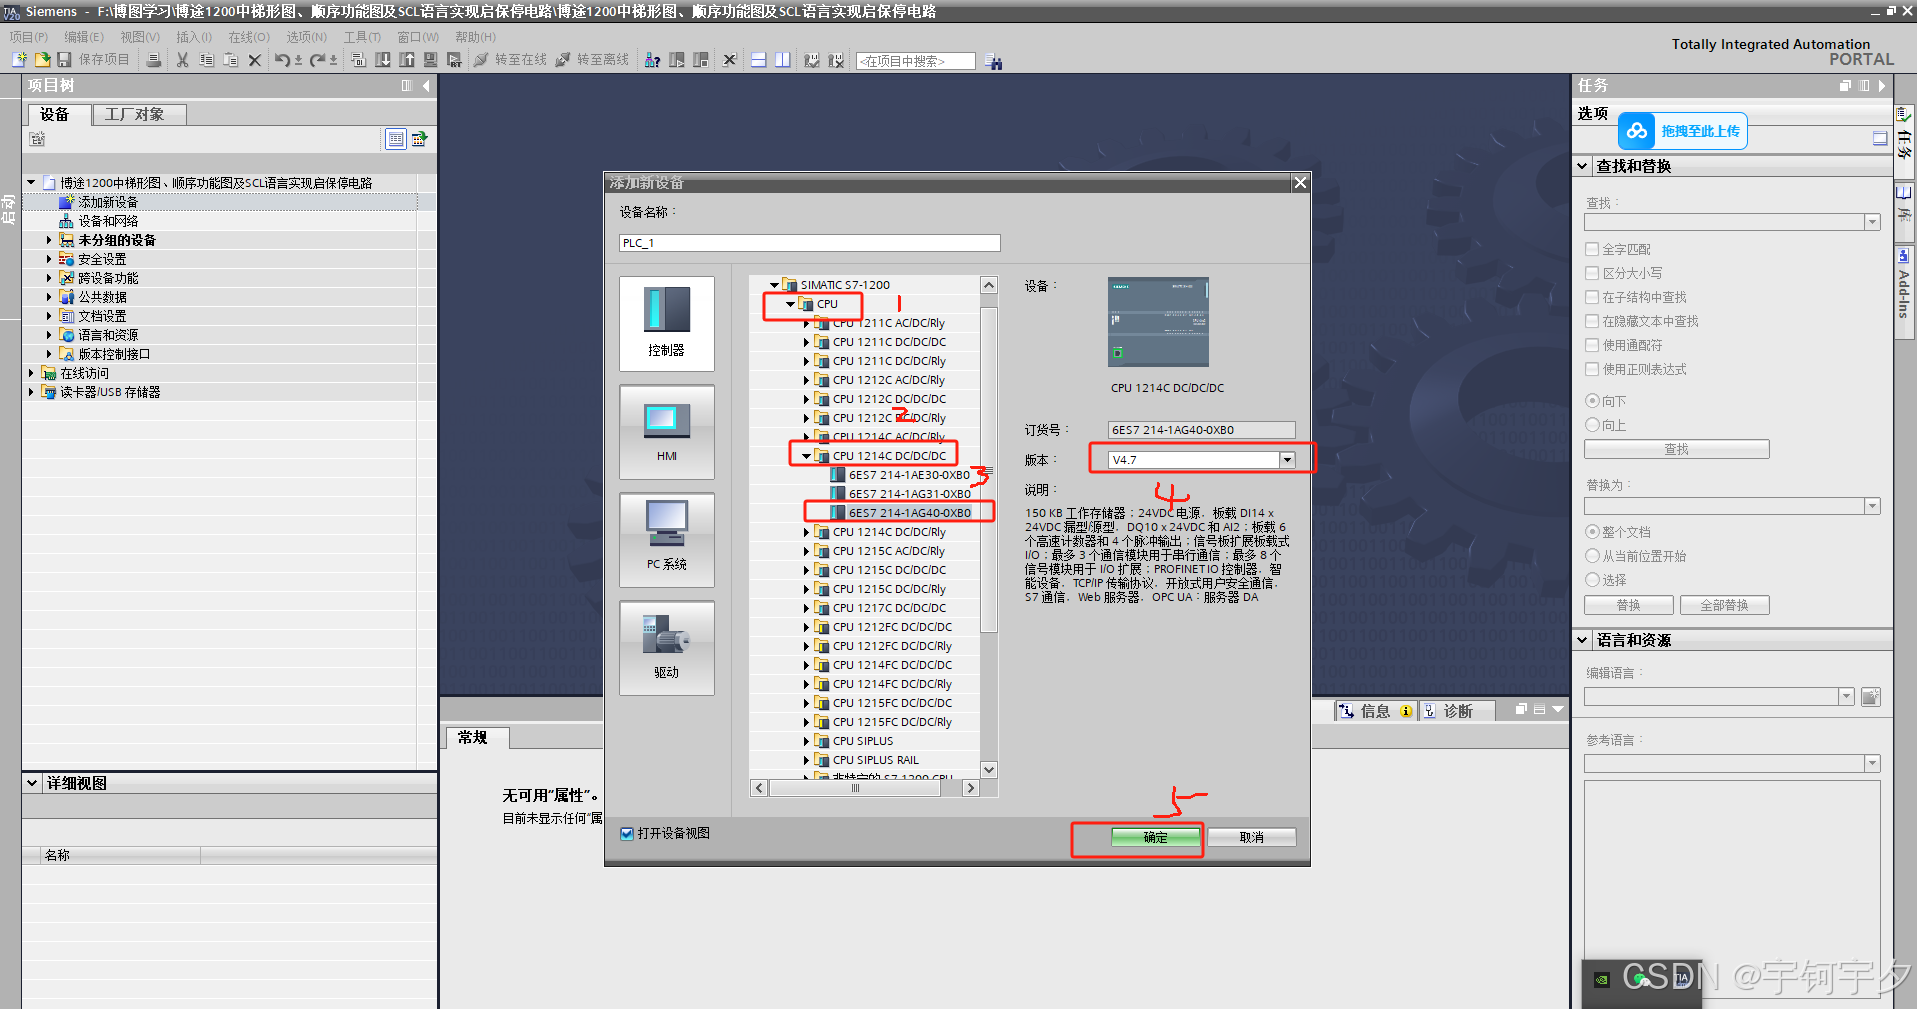
Task: Click the Compile toolbar icon
Action: [x=358, y=60]
